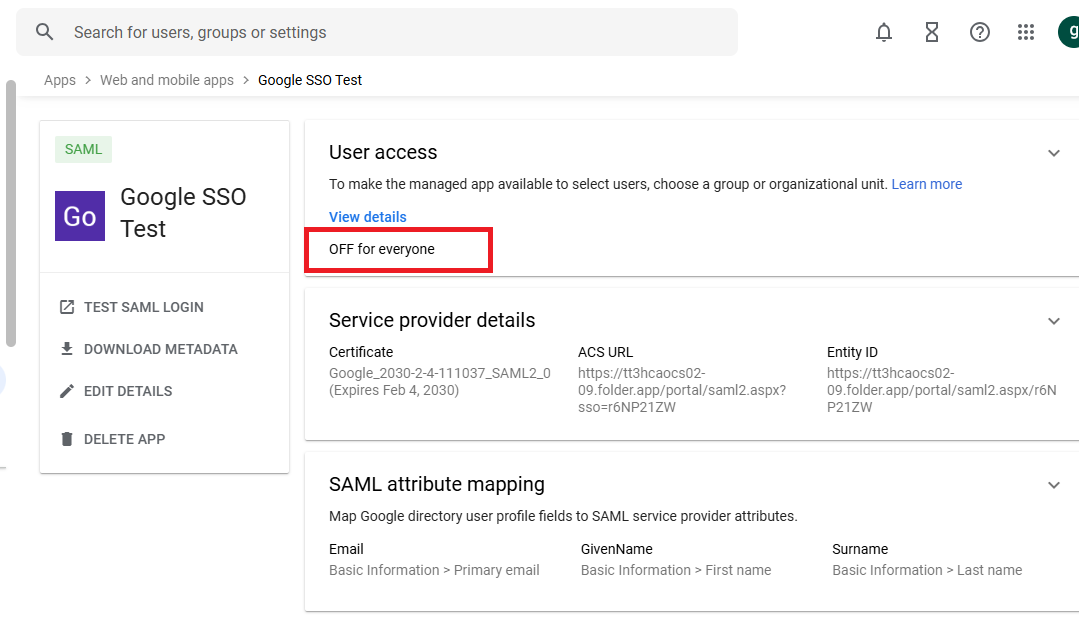
Task: Click the Edit Details pencil icon
Action: point(67,391)
